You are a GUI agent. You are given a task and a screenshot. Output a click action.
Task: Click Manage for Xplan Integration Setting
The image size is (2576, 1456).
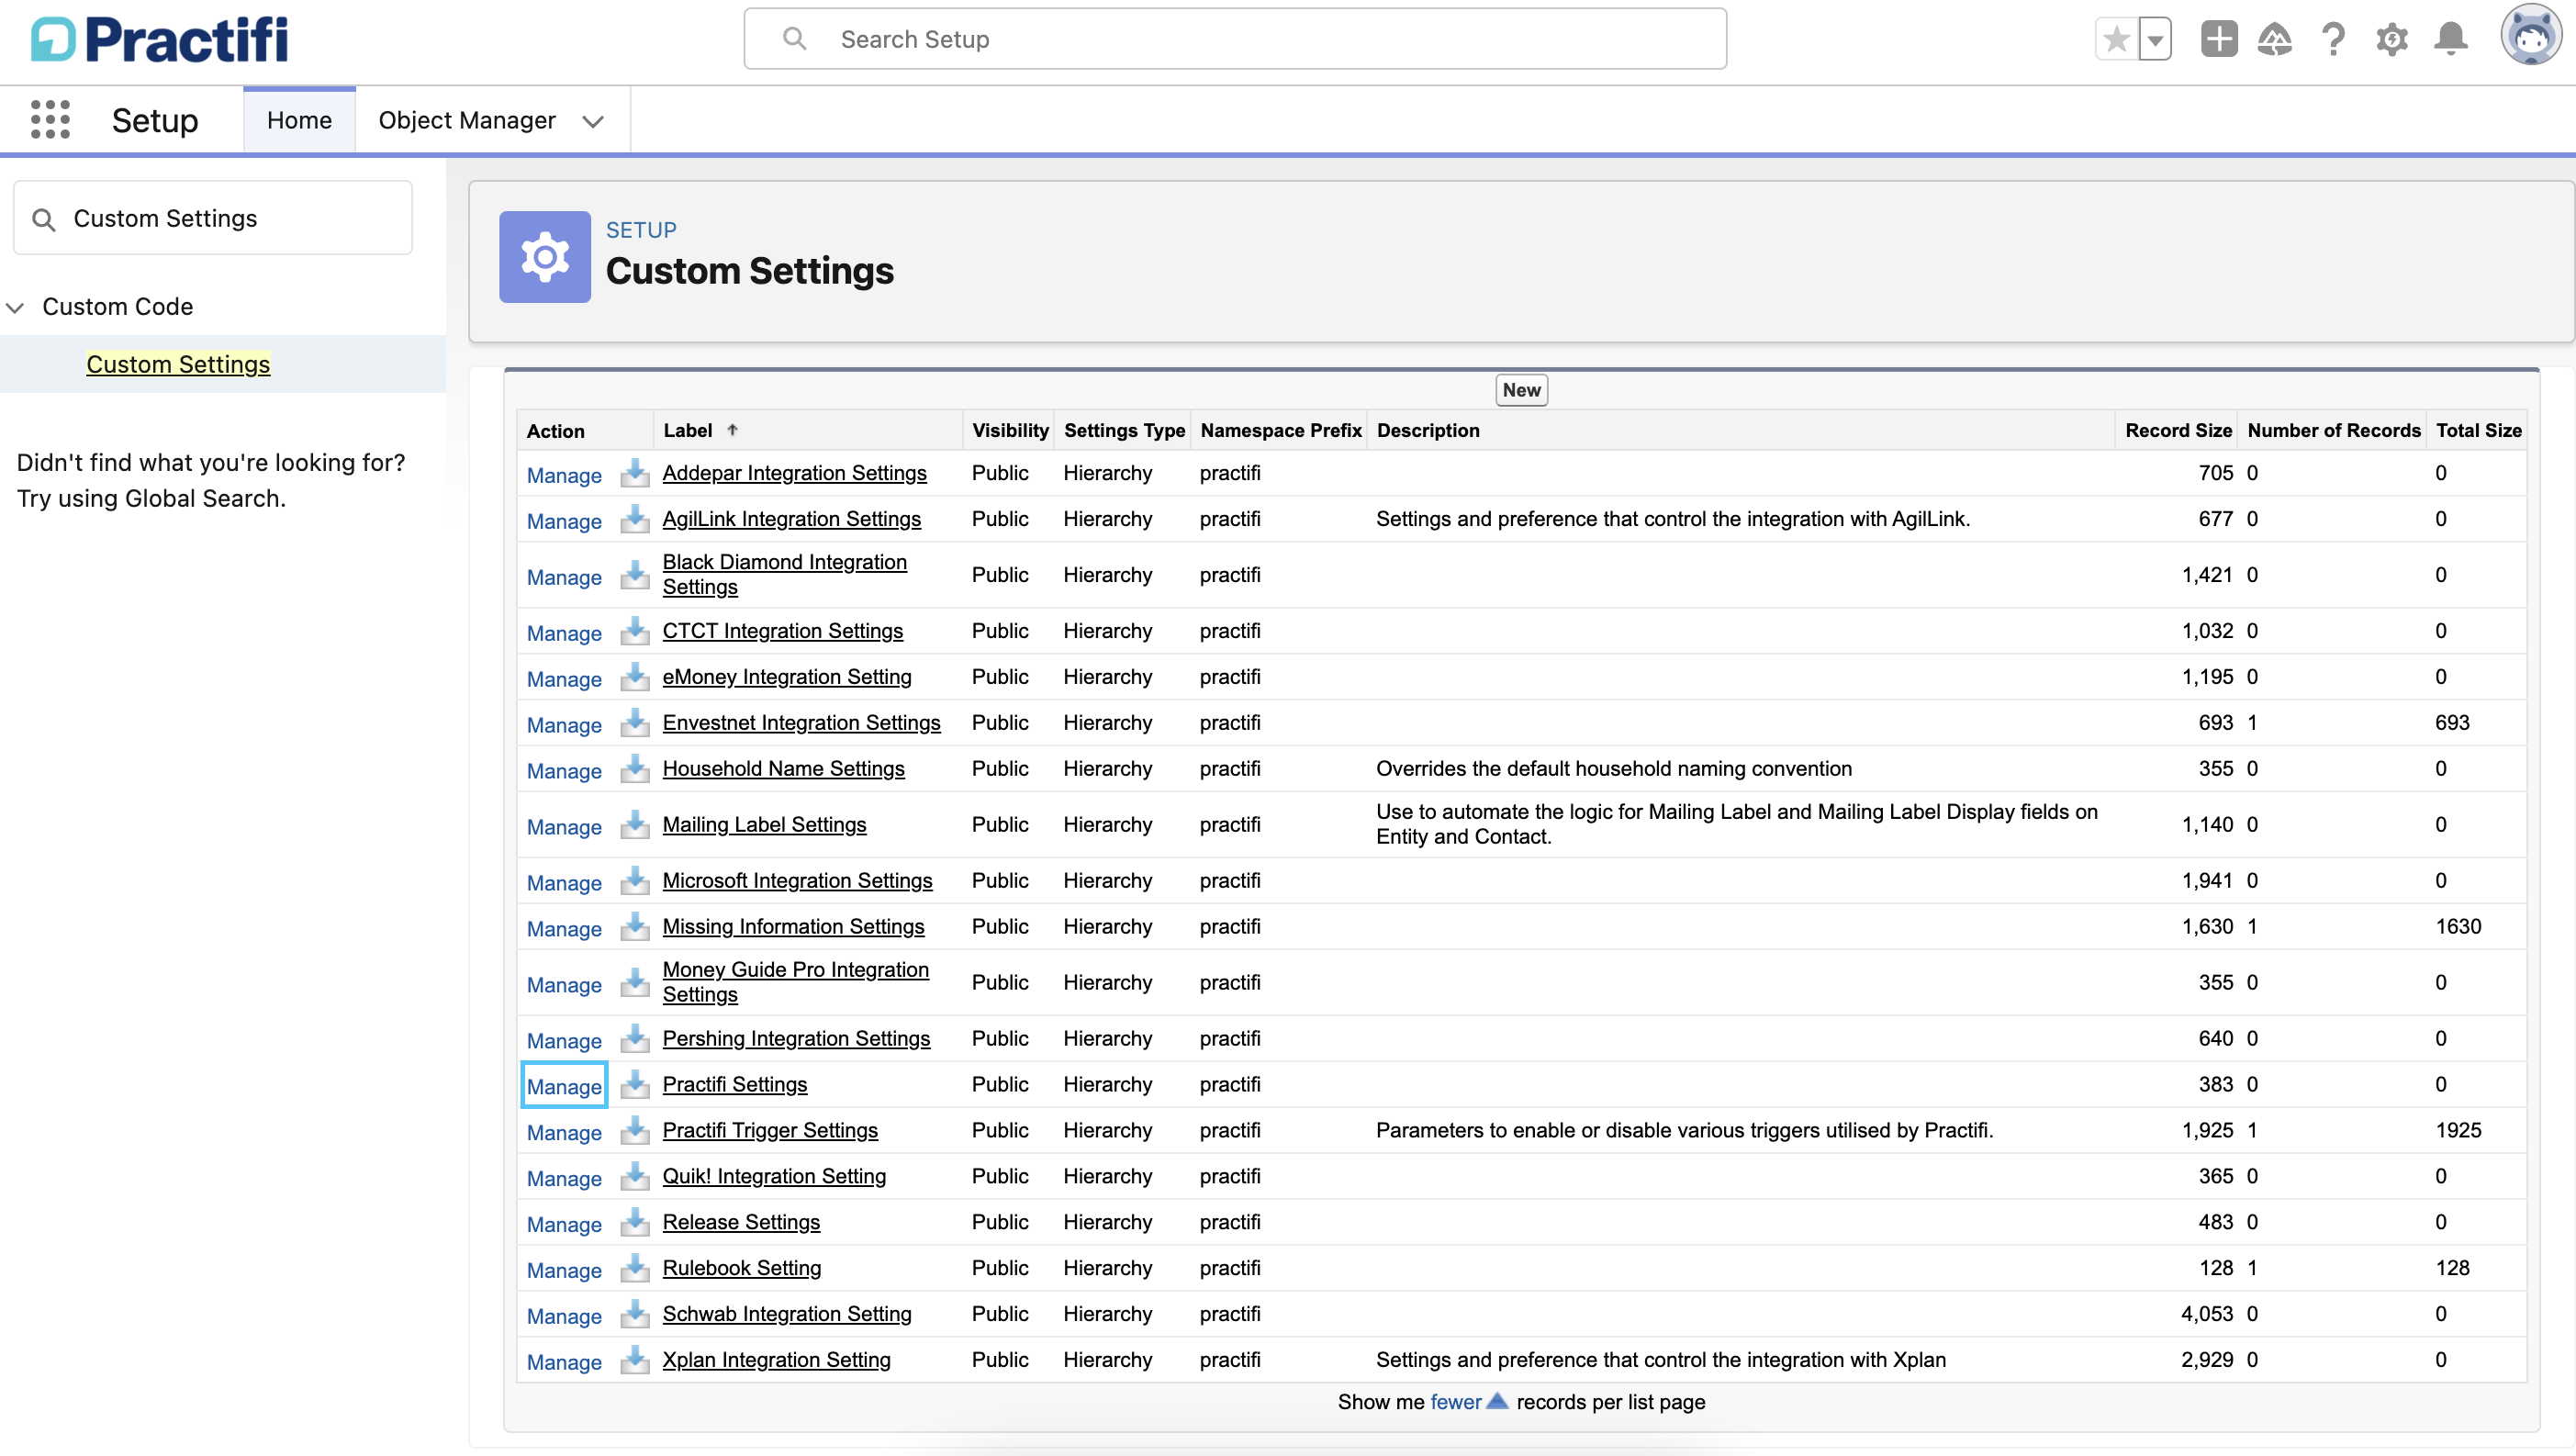[x=564, y=1362]
